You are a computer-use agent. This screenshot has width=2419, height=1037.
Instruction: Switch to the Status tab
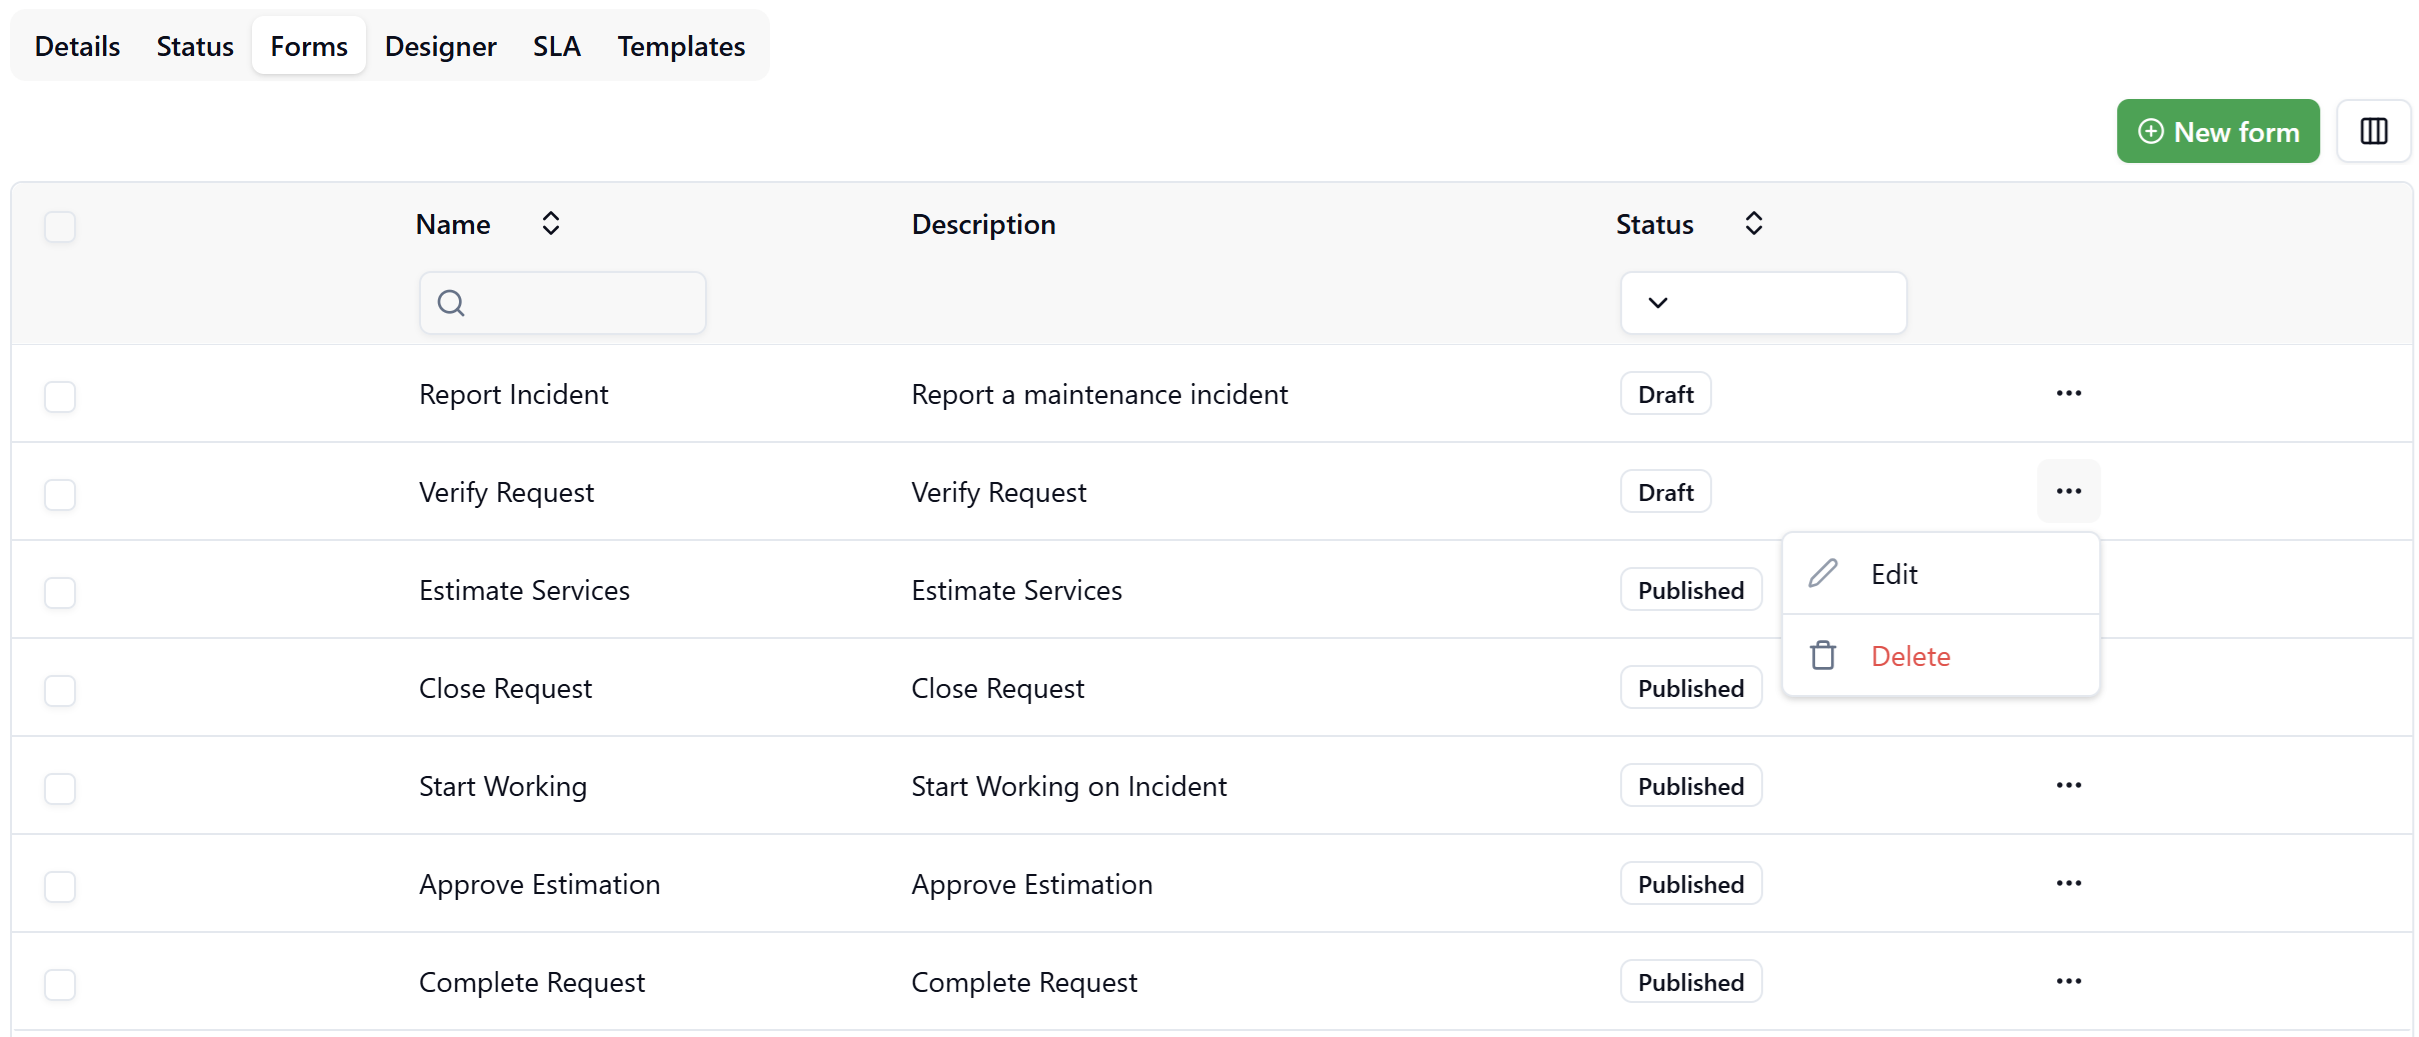(195, 46)
